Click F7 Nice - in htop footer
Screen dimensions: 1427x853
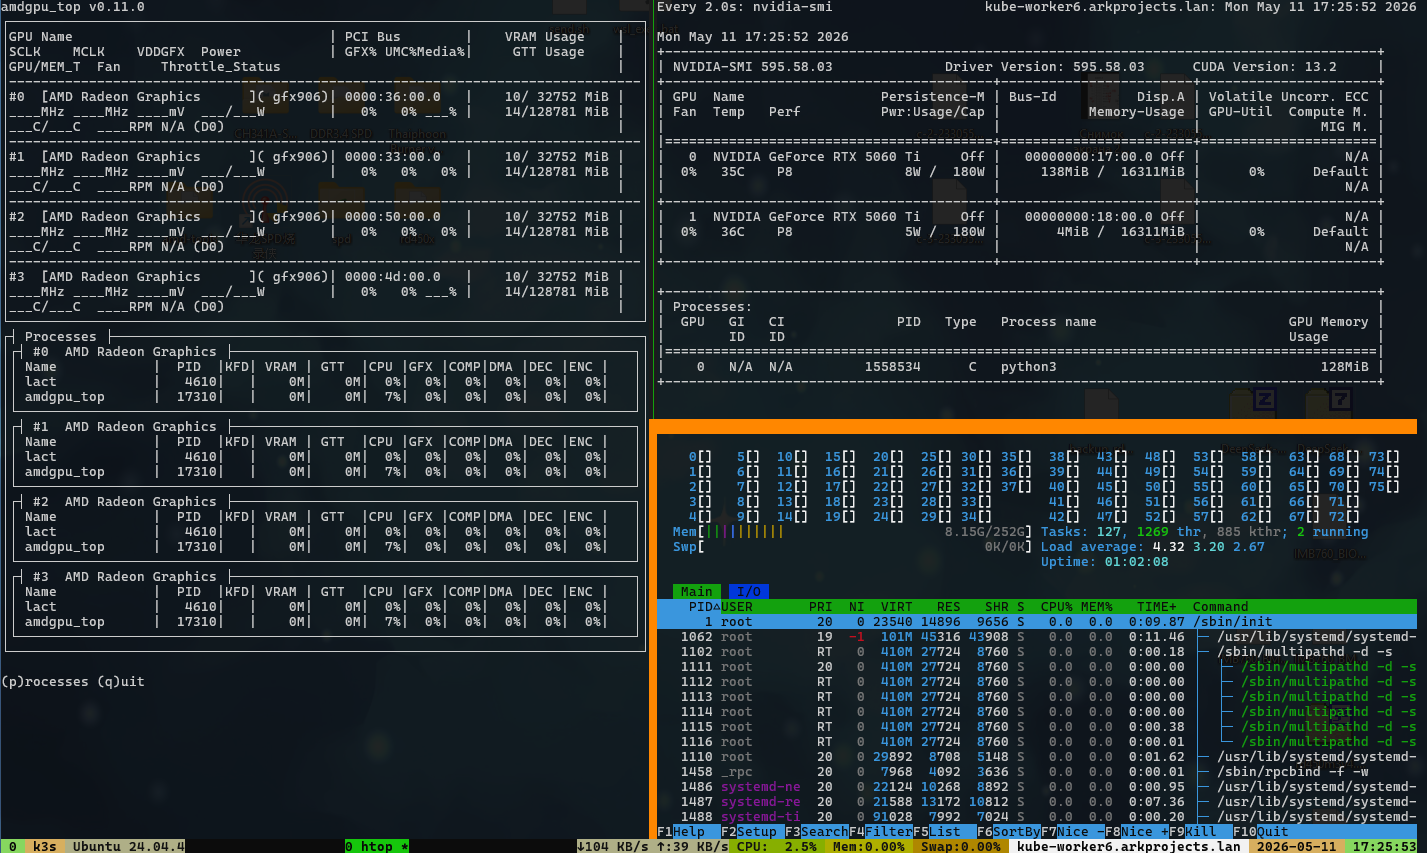[x=1073, y=832]
